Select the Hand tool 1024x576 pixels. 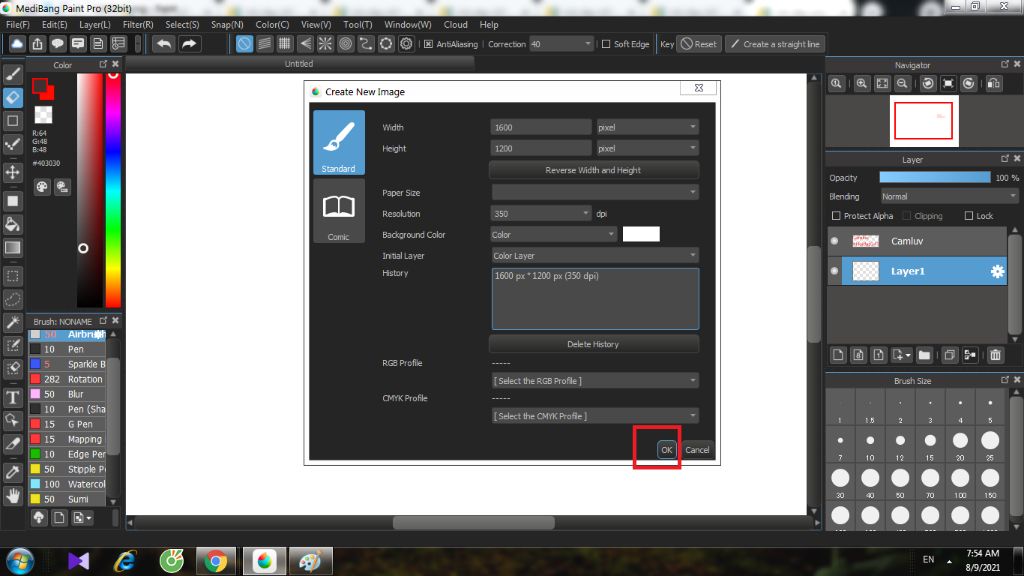(12, 496)
